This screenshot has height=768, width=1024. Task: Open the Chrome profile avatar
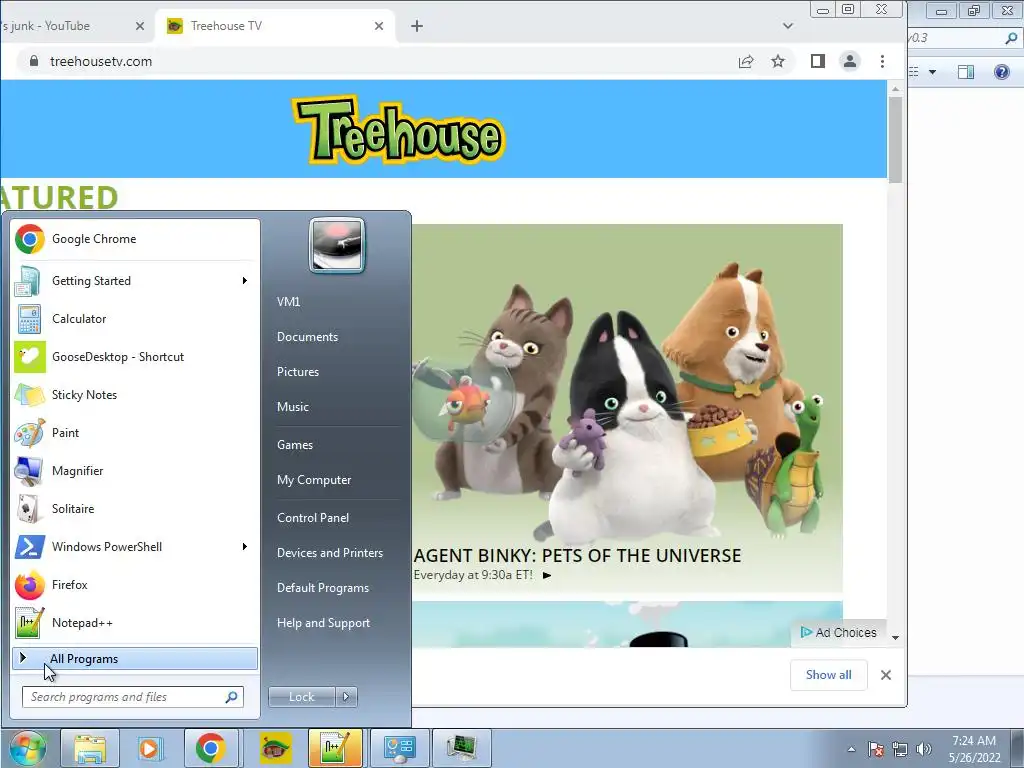point(850,61)
